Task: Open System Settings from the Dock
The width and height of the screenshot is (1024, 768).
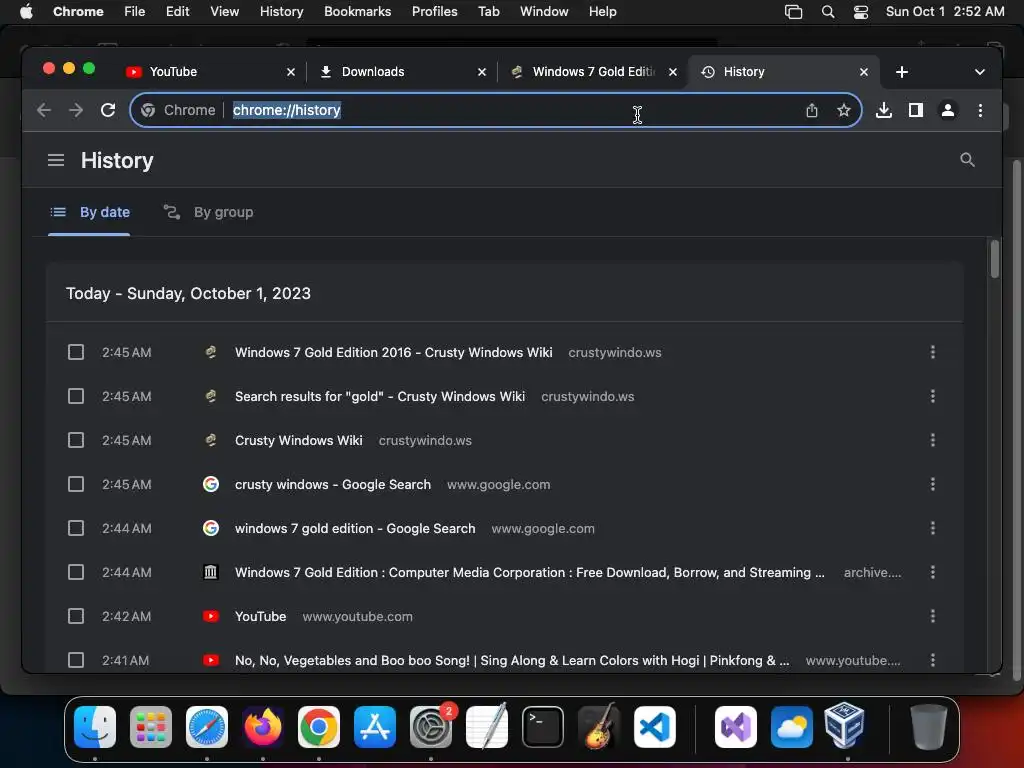Action: point(431,727)
